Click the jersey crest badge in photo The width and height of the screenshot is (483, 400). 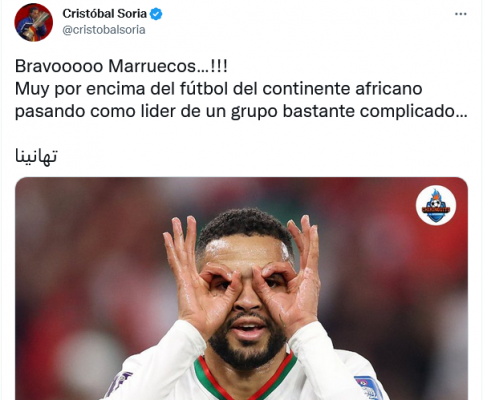click(x=368, y=388)
